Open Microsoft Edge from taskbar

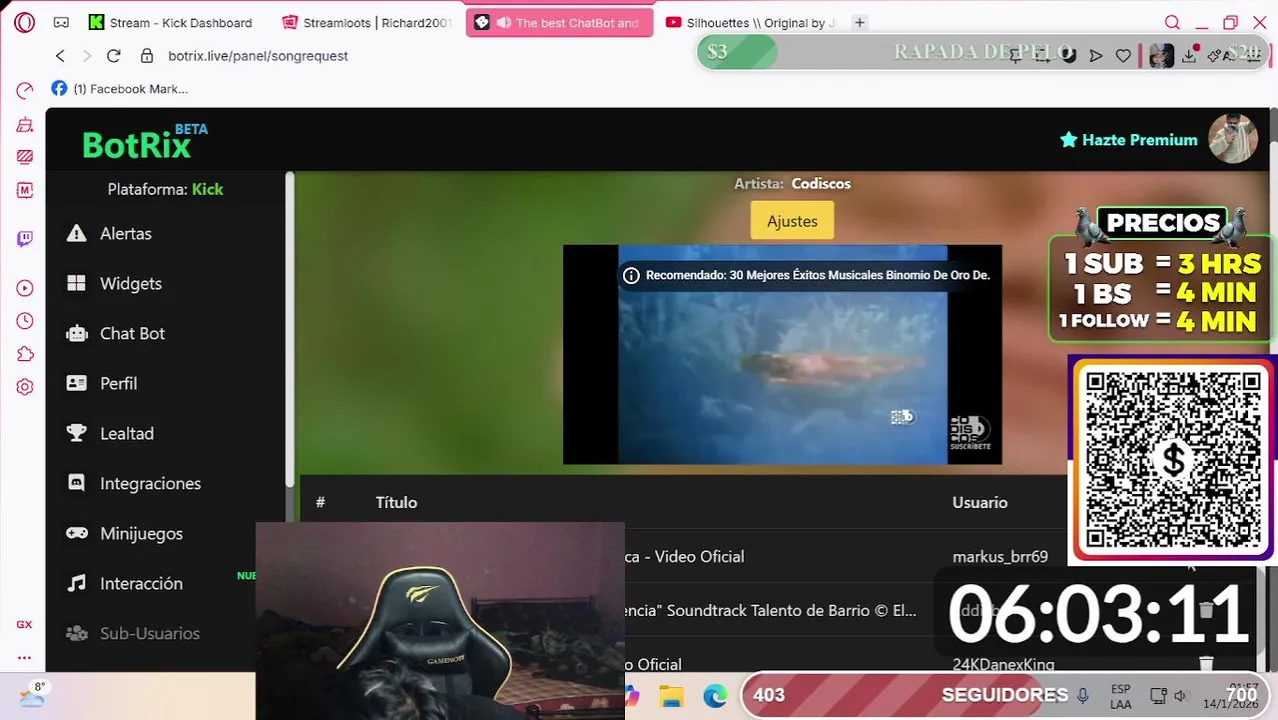click(x=715, y=696)
